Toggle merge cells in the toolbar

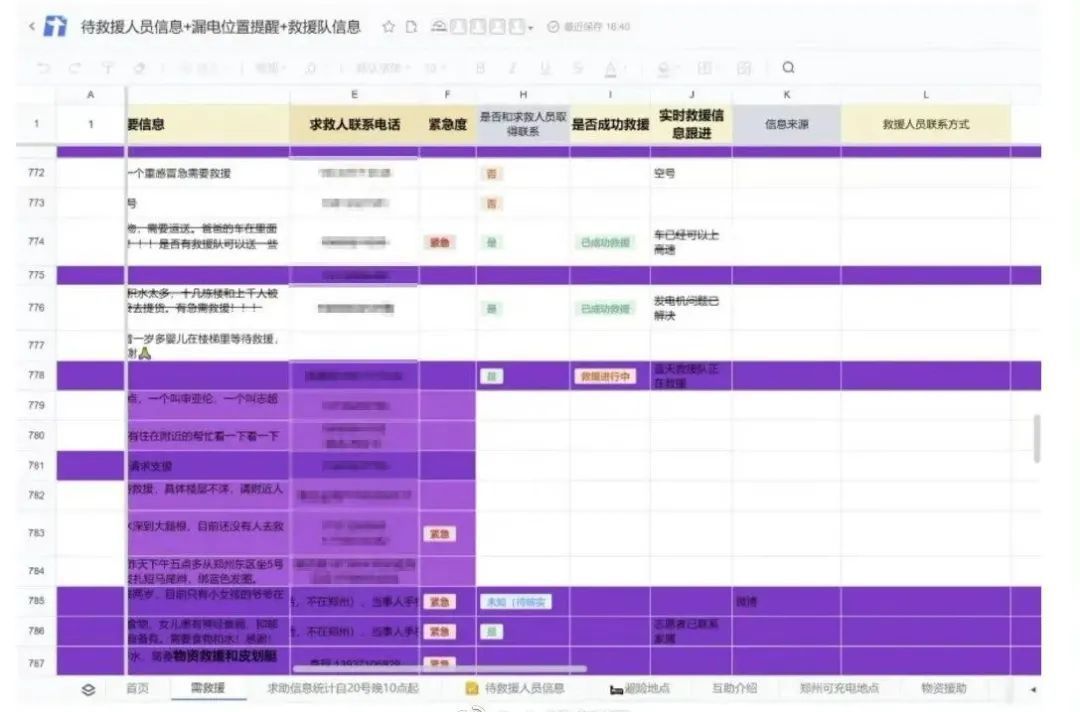[745, 68]
